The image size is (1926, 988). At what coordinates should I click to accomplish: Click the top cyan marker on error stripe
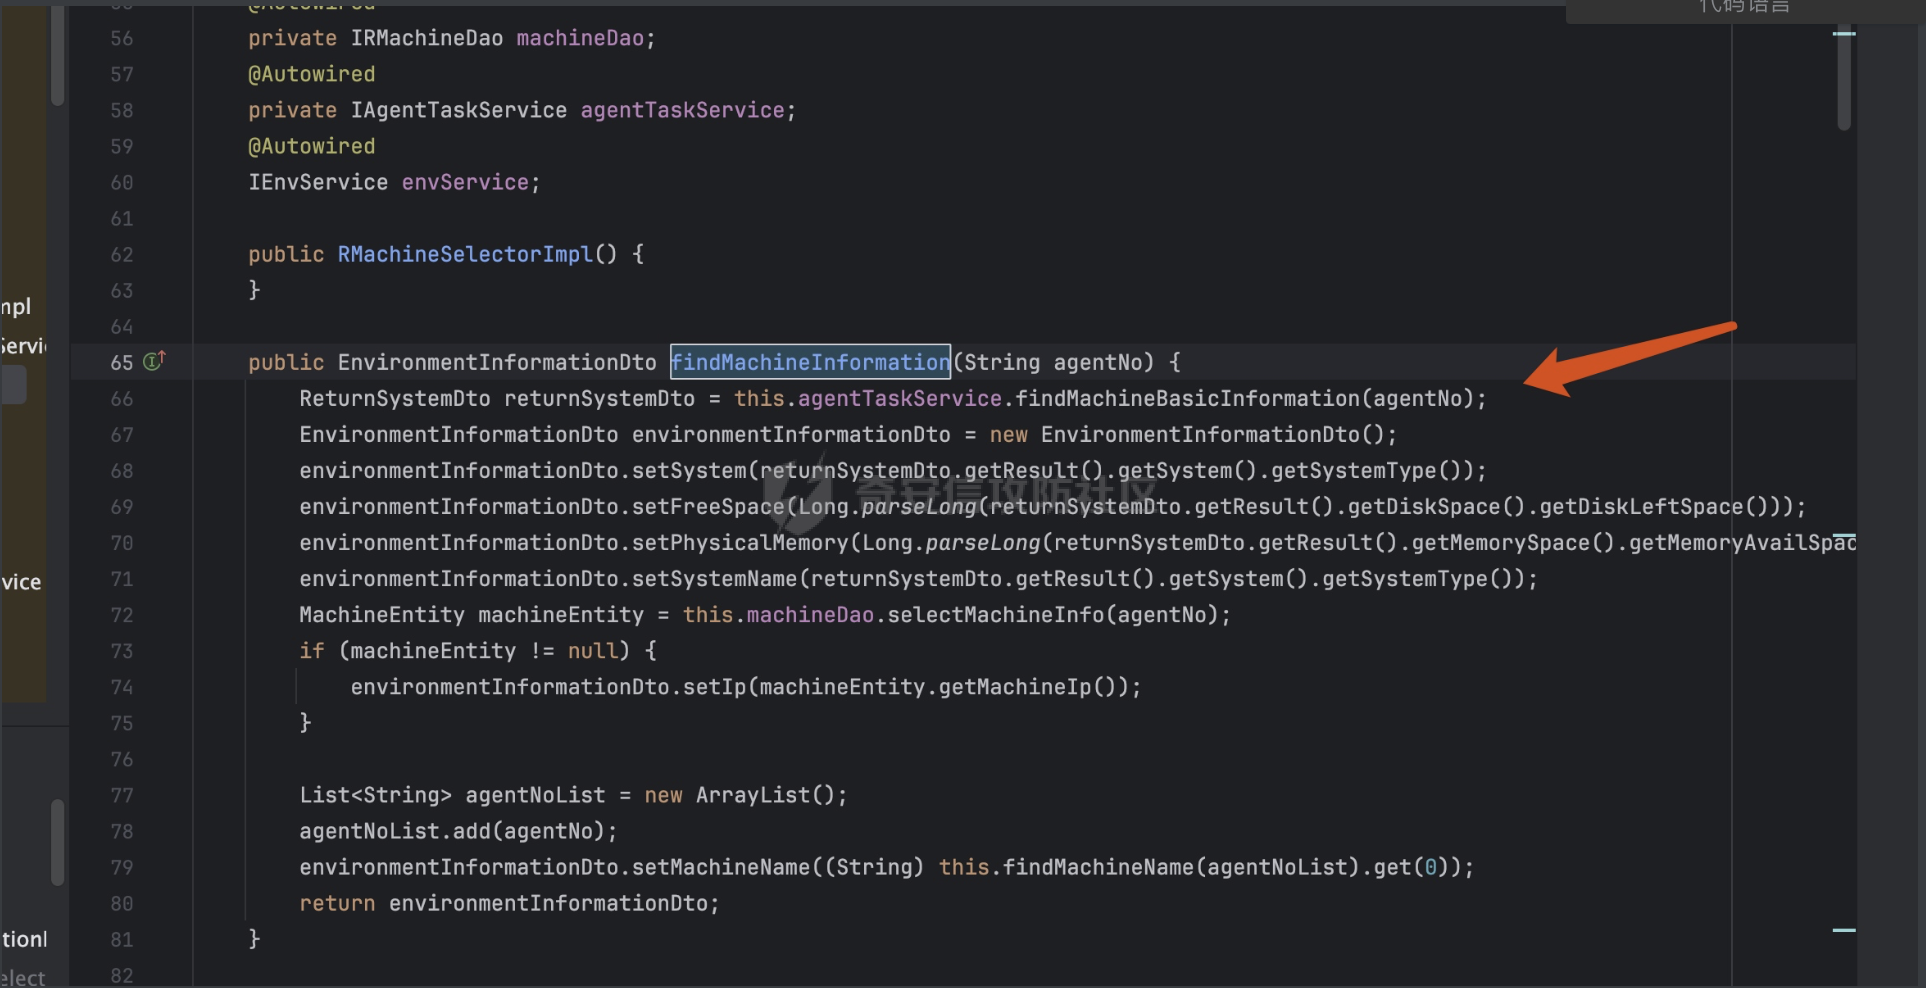[1844, 34]
